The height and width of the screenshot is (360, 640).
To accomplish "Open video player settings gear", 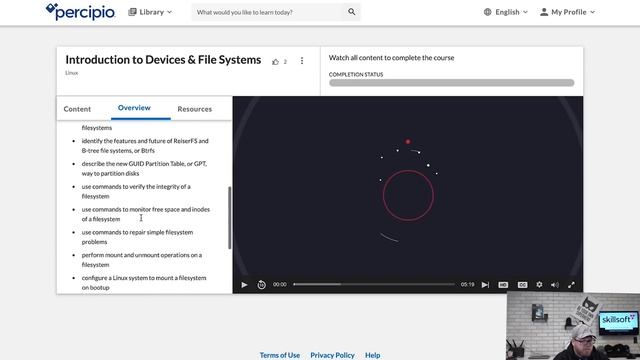I will pyautogui.click(x=539, y=284).
